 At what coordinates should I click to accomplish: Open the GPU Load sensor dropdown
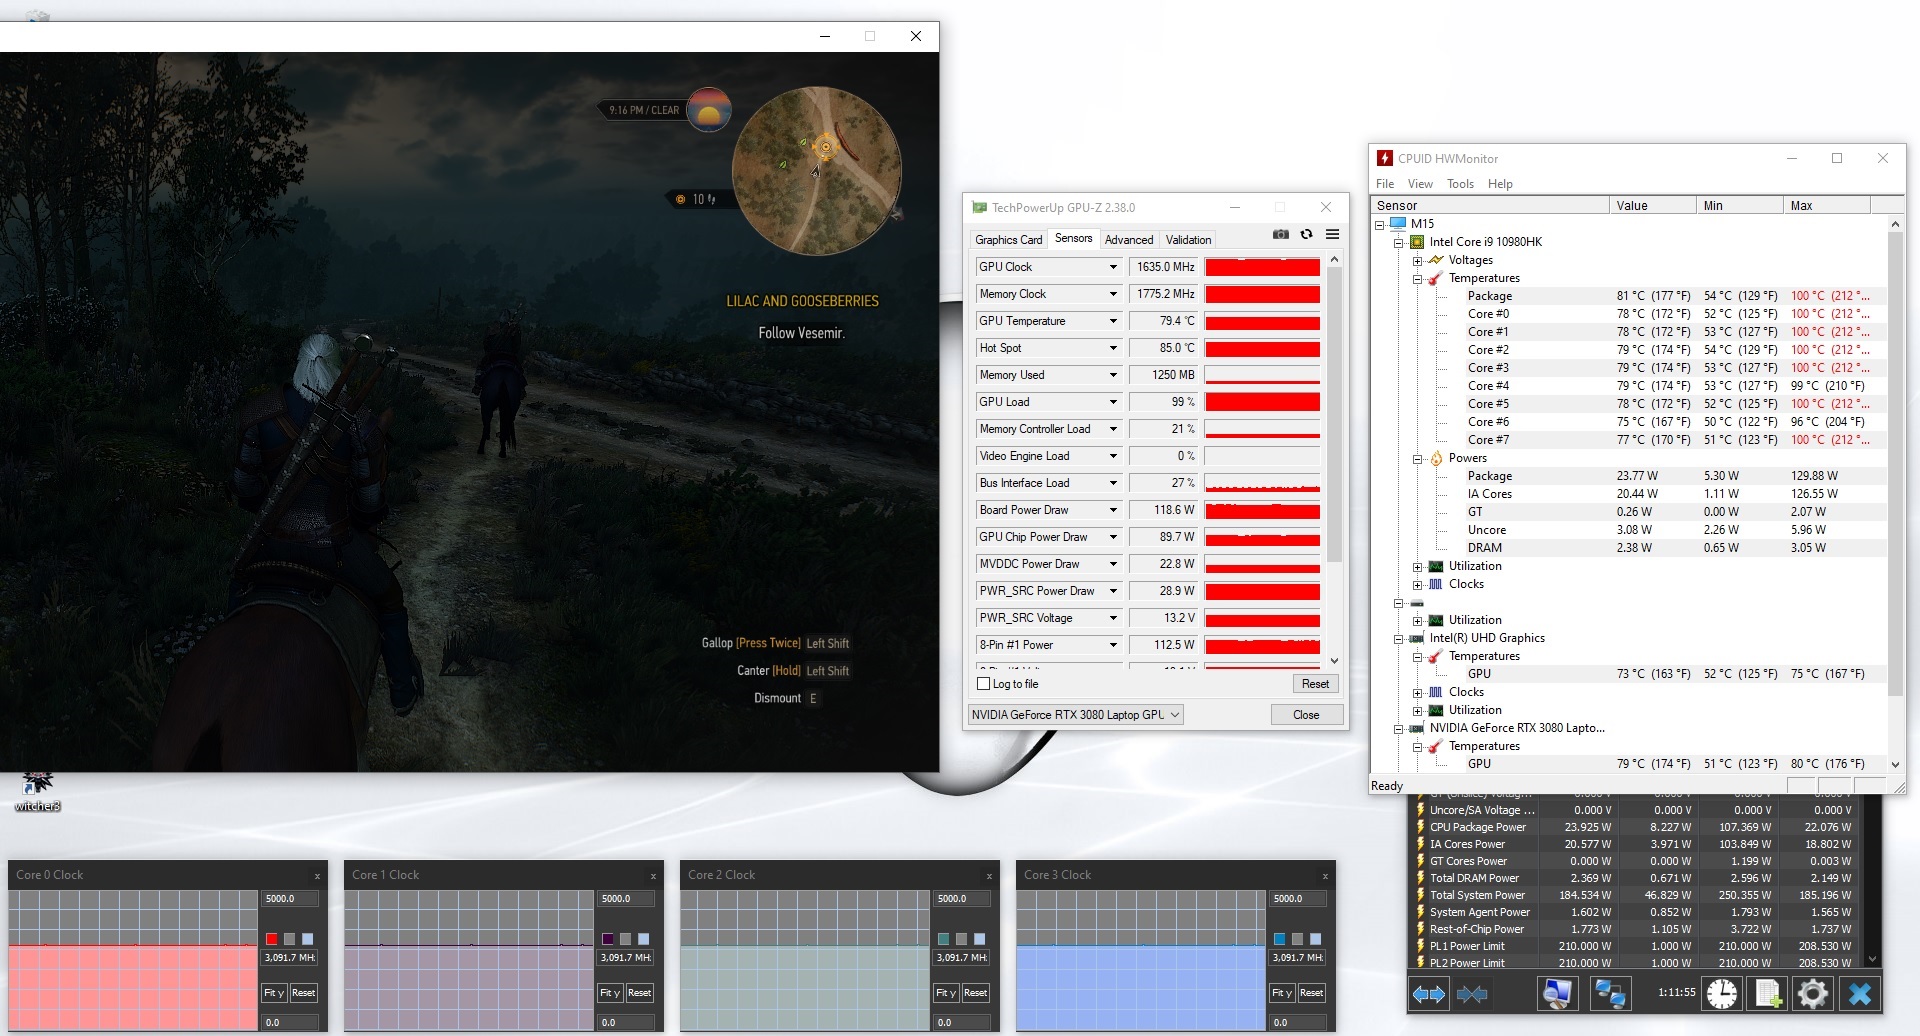click(x=1113, y=402)
